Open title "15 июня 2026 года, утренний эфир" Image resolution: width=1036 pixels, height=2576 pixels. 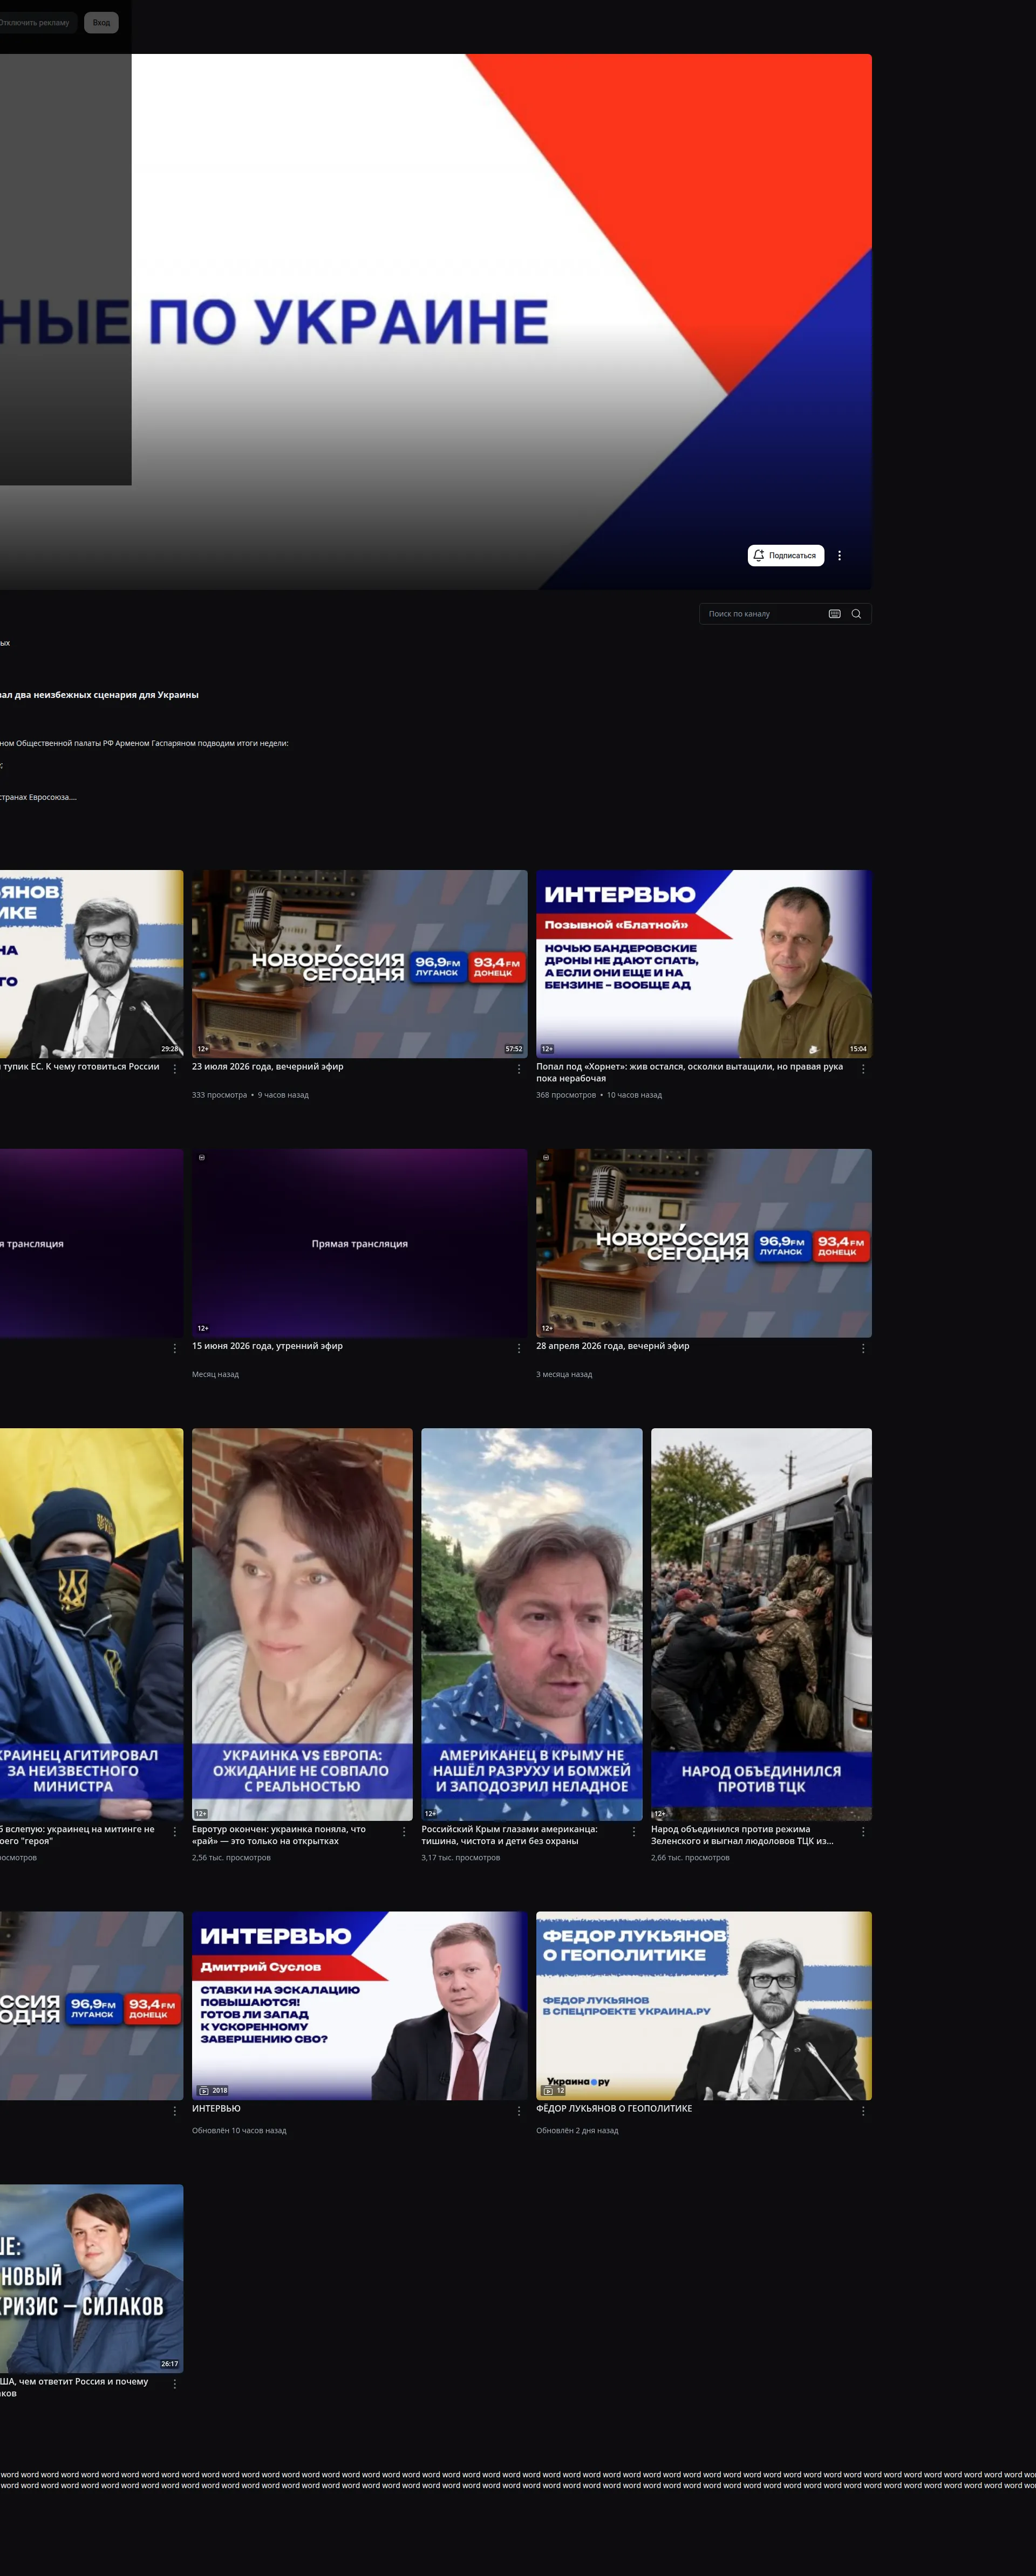pos(267,1346)
